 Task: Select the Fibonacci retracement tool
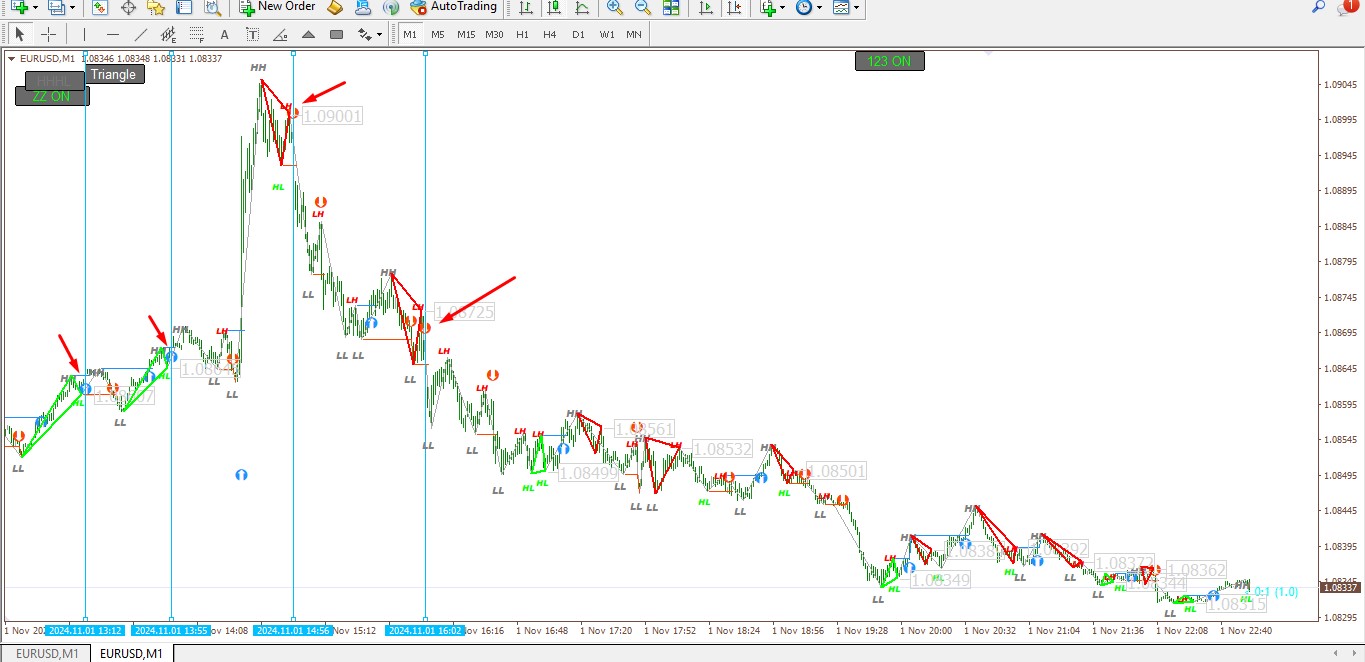click(x=196, y=34)
